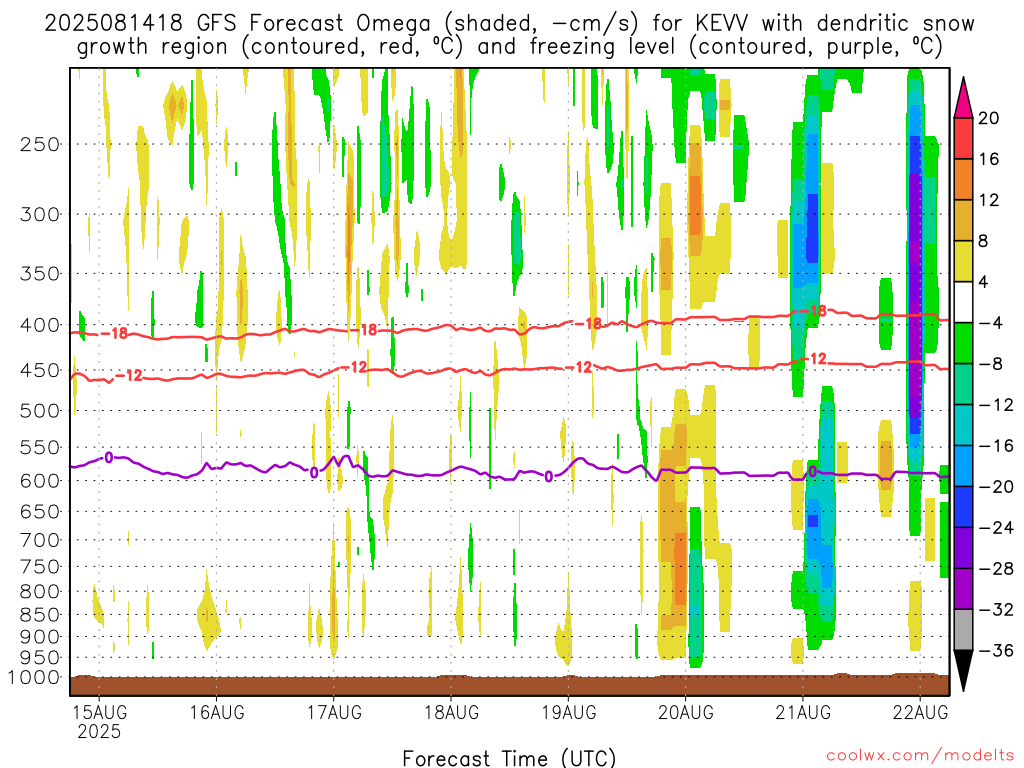Screen dimensions: 1024x768
Task: Click the -36 colorbar label
Action: pyautogui.click(x=996, y=650)
